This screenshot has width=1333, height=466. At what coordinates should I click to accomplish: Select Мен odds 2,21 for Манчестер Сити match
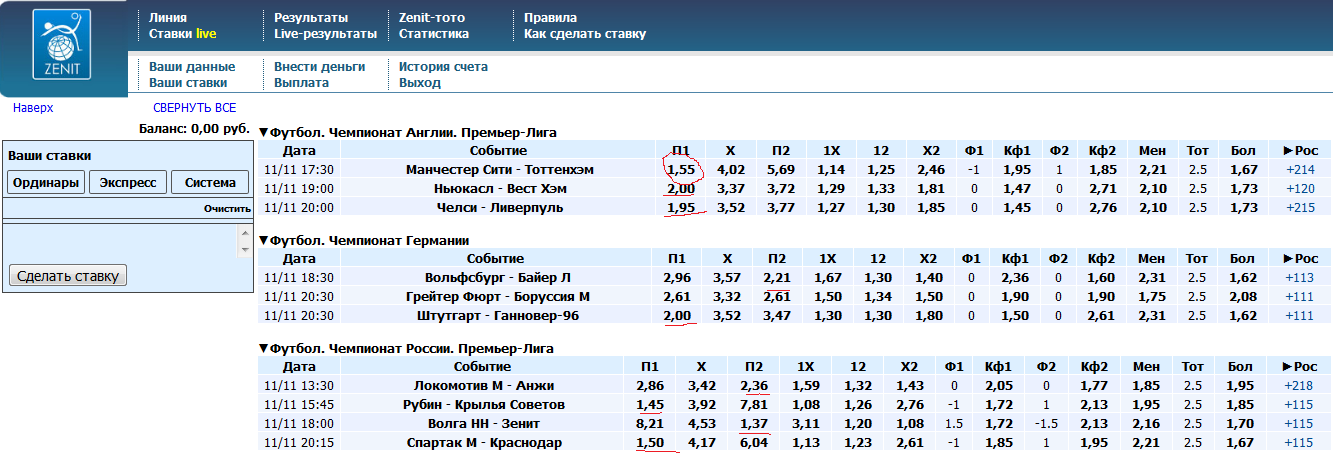1153,170
